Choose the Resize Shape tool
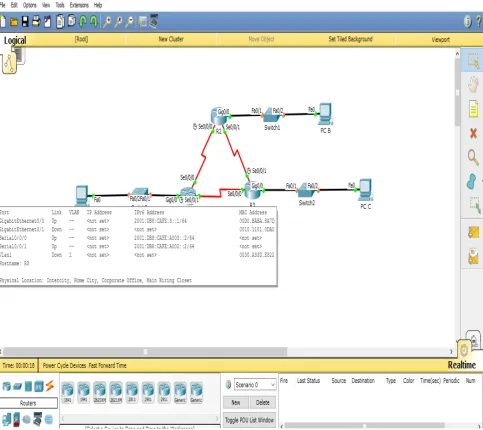Screen dimensions: 483x430 click(x=474, y=205)
